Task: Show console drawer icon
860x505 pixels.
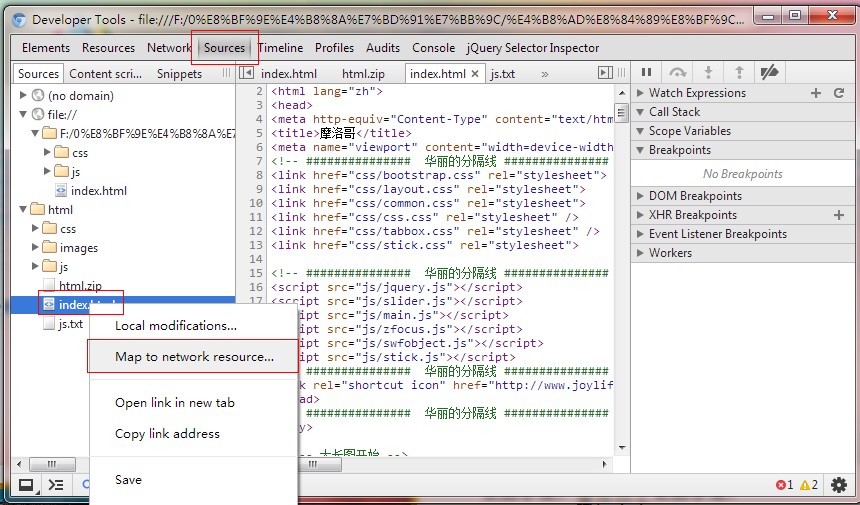Action: tap(55, 485)
